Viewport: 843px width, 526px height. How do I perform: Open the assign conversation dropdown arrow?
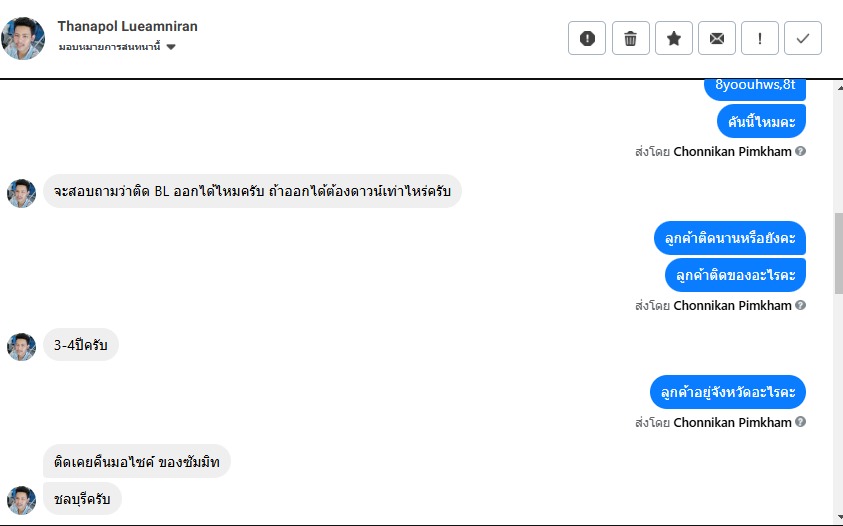click(x=171, y=47)
